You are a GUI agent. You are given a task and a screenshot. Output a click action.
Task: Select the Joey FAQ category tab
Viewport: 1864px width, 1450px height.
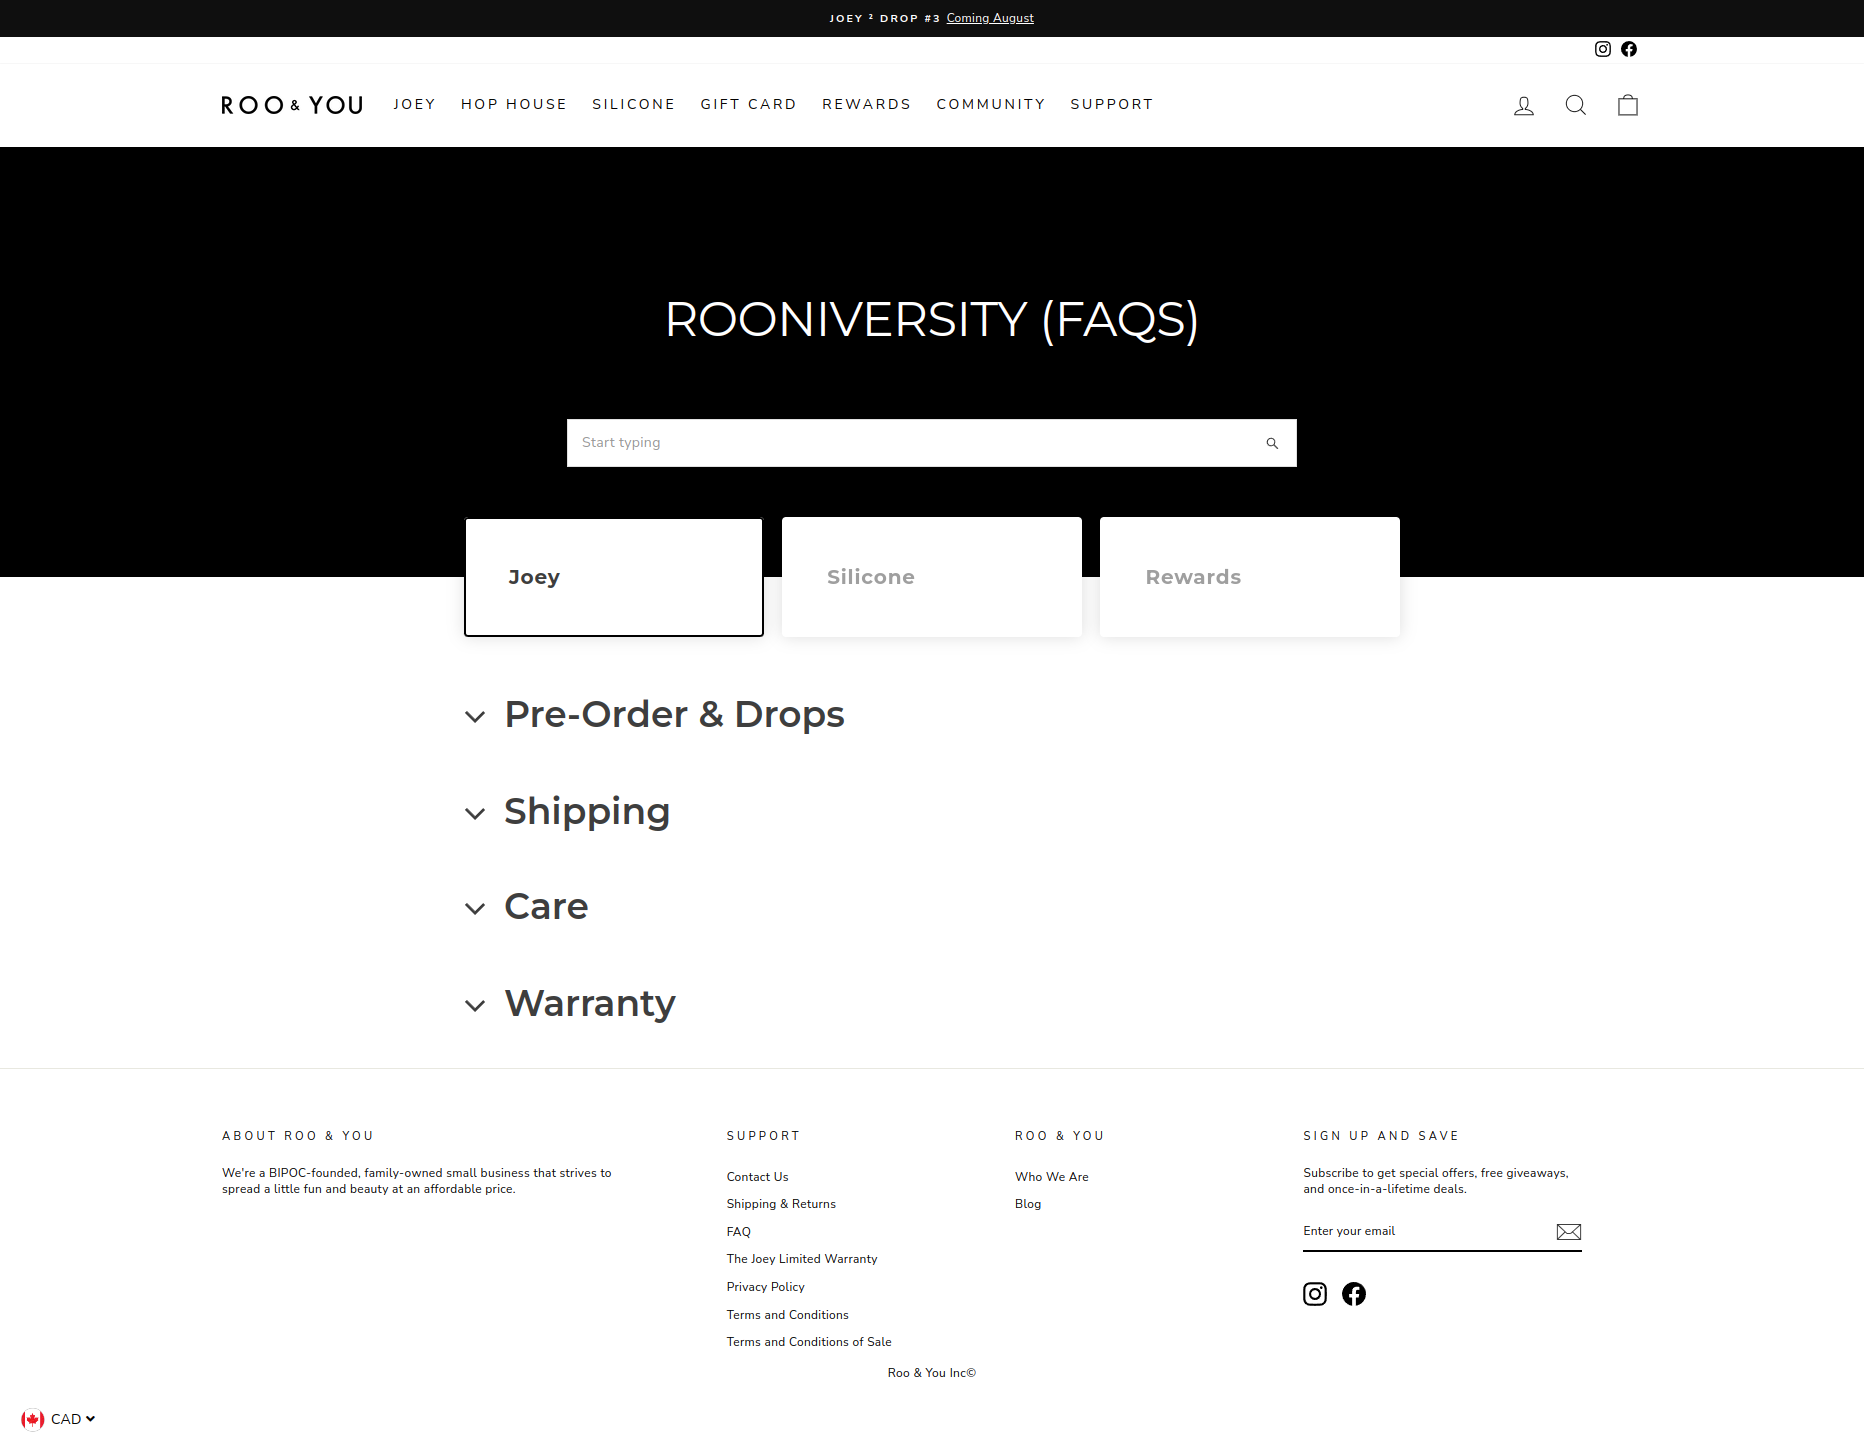(614, 577)
